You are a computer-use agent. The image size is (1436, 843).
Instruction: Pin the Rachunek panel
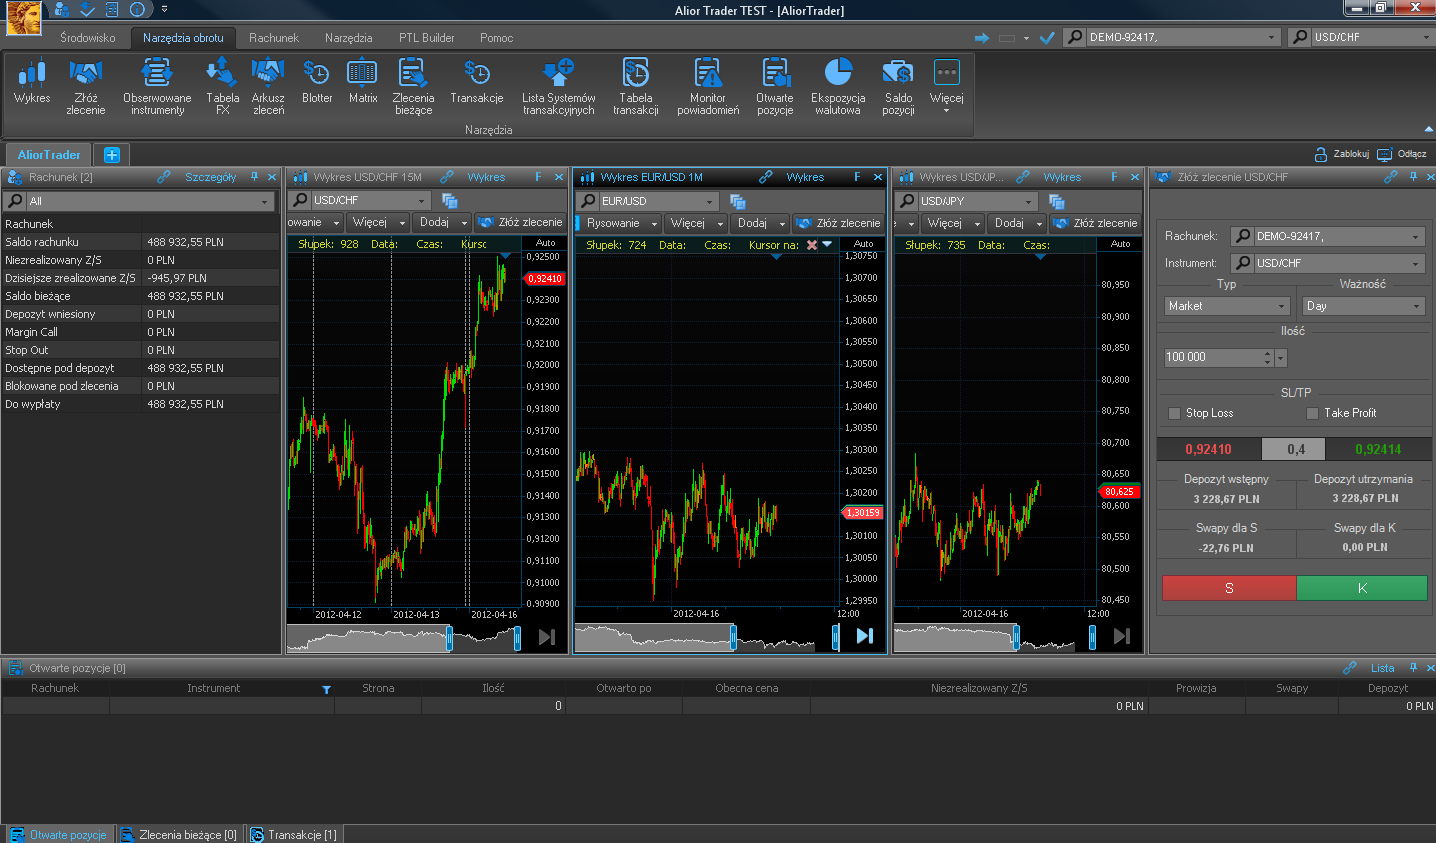254,177
